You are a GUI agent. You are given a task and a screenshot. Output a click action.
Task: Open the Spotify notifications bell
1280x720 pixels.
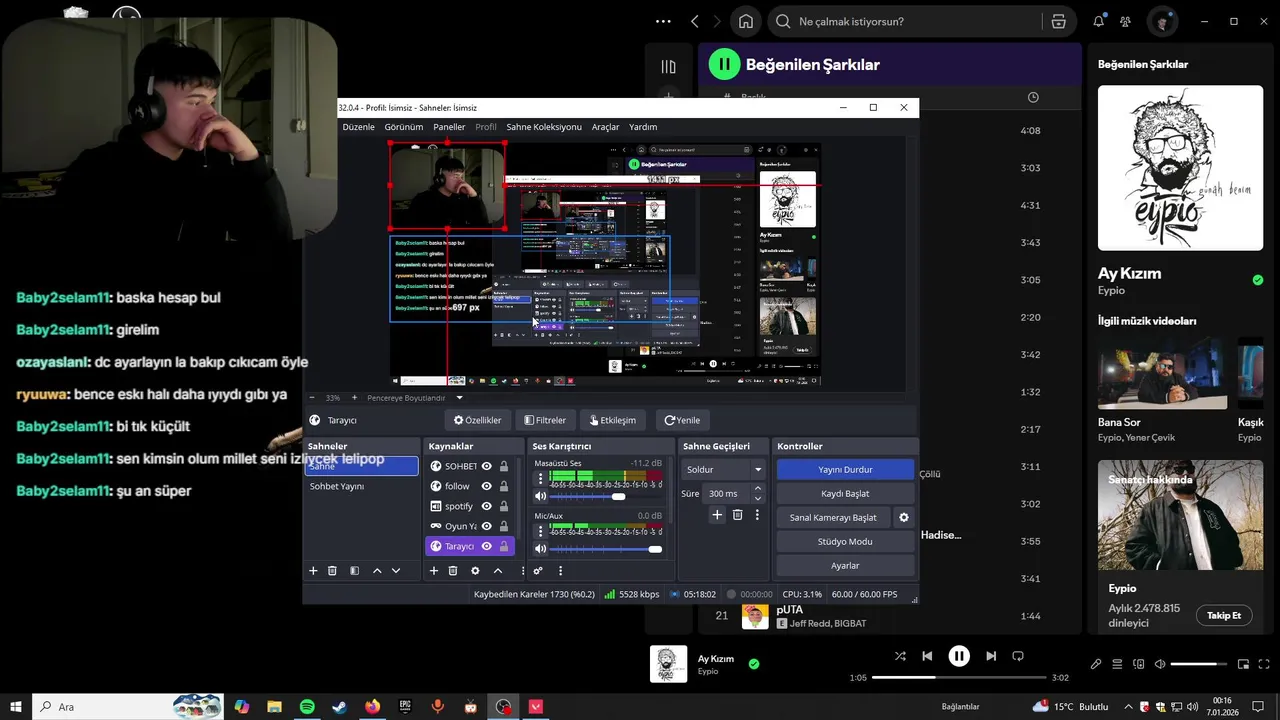pos(1099,21)
